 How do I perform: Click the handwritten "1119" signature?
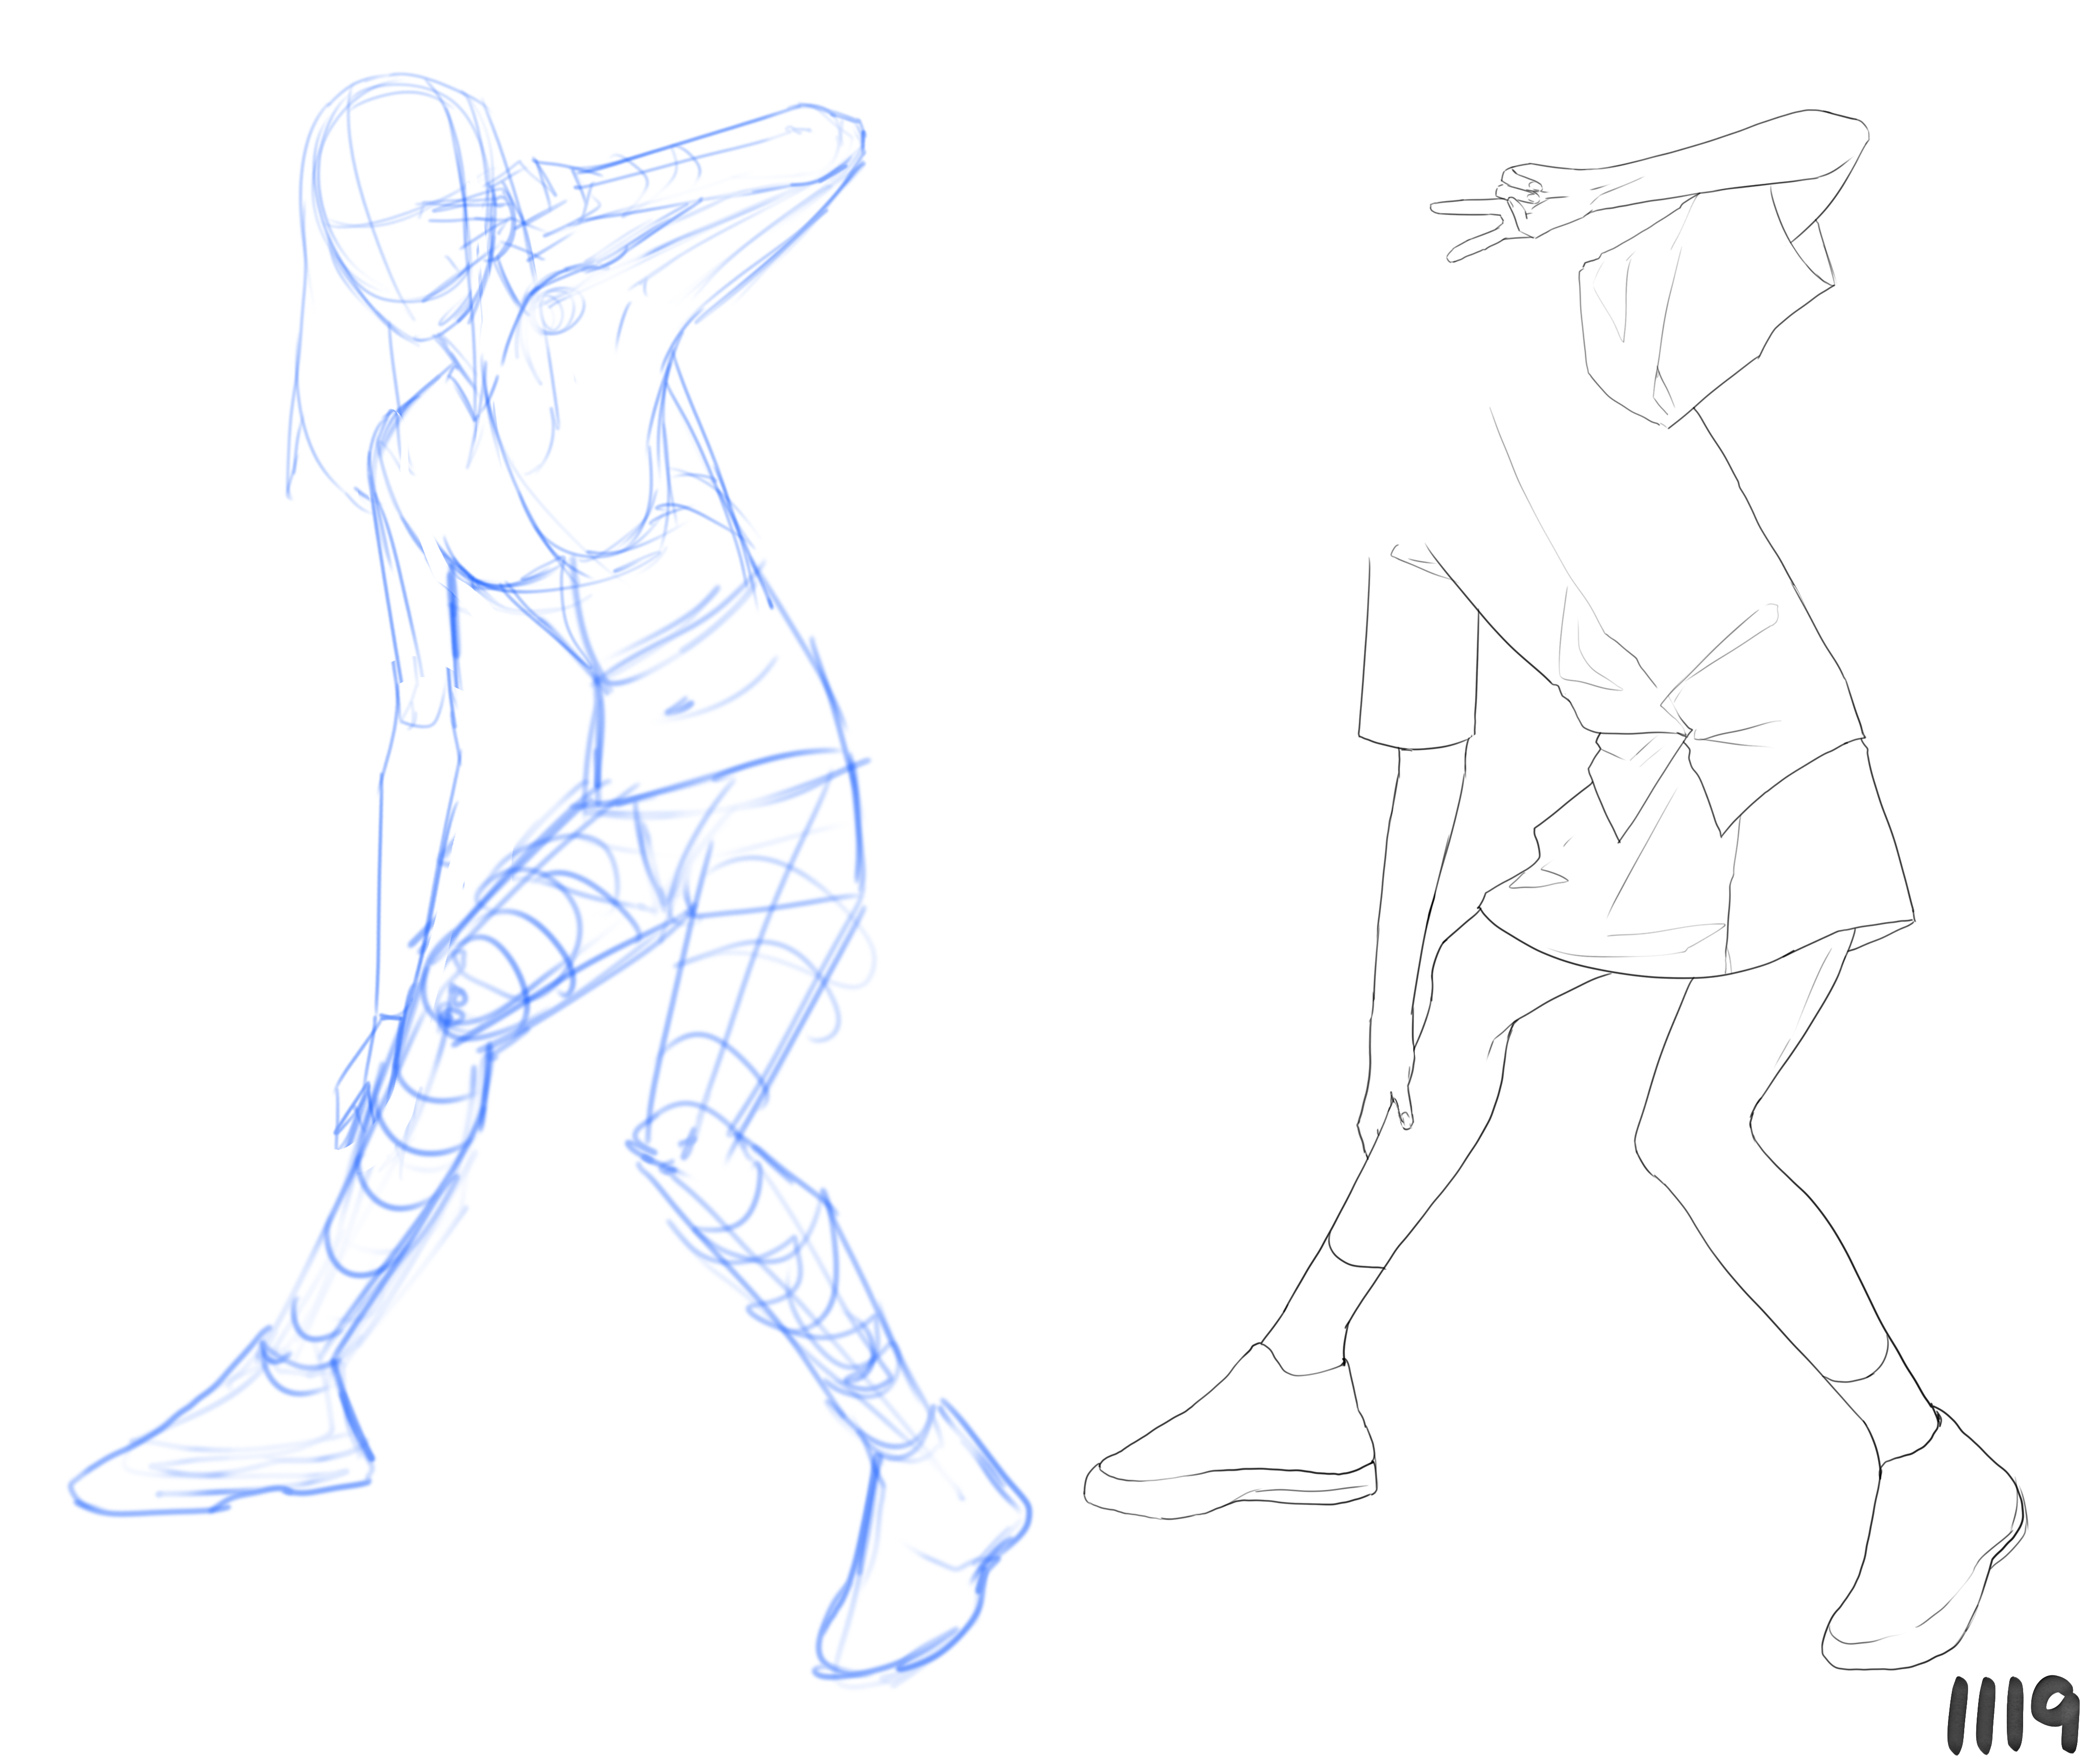point(2012,1714)
